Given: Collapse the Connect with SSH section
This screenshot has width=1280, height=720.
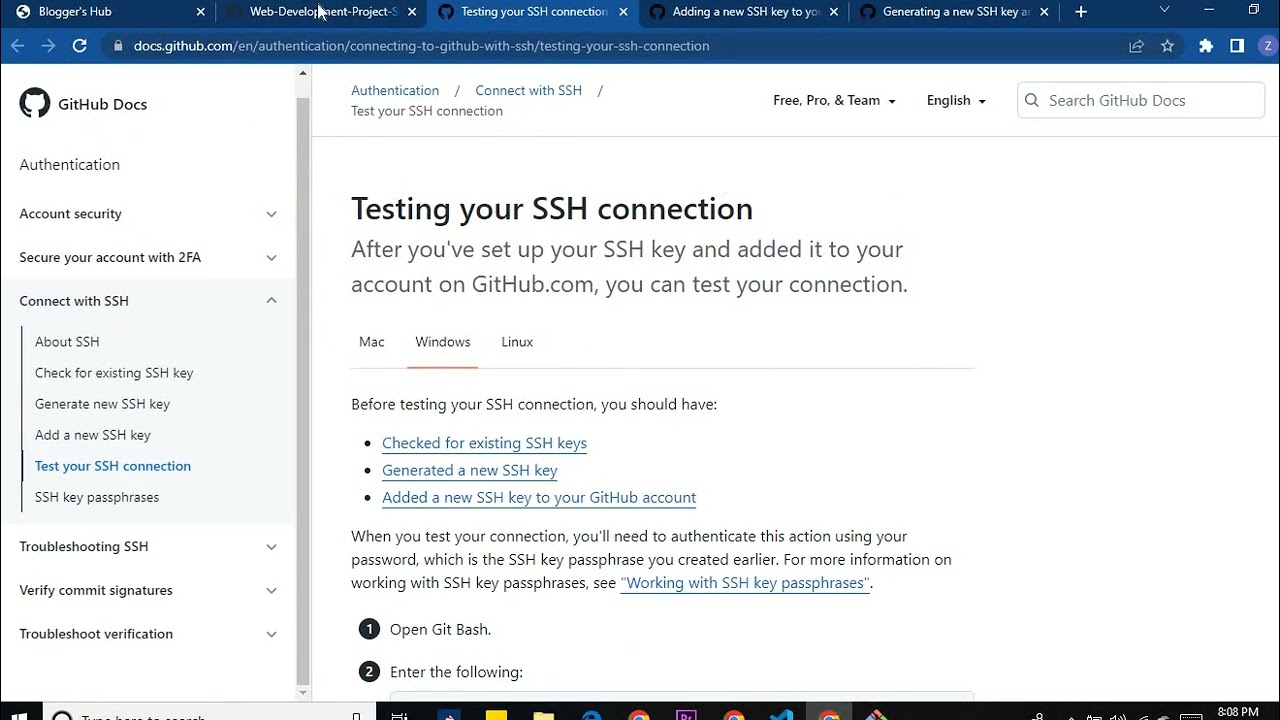Looking at the screenshot, I should [148, 301].
